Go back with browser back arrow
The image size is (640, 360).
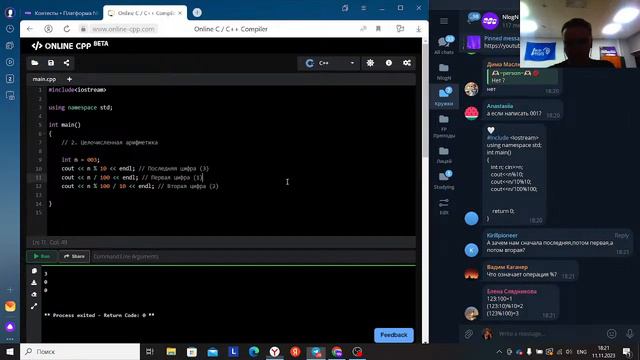(30, 29)
